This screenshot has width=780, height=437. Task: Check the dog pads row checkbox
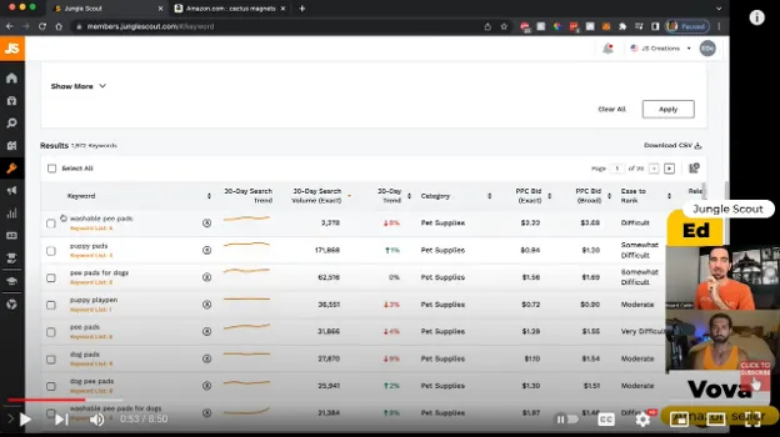[x=51, y=359]
